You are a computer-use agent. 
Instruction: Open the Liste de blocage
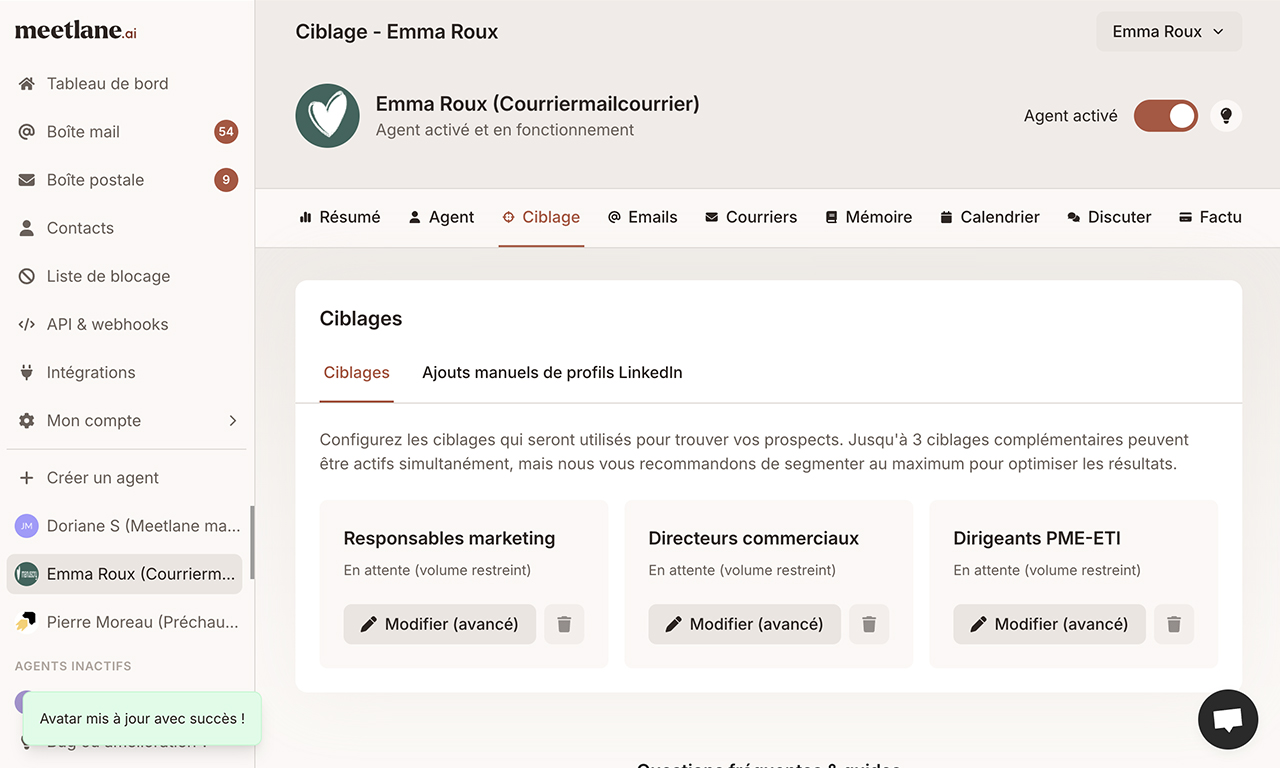coord(106,275)
